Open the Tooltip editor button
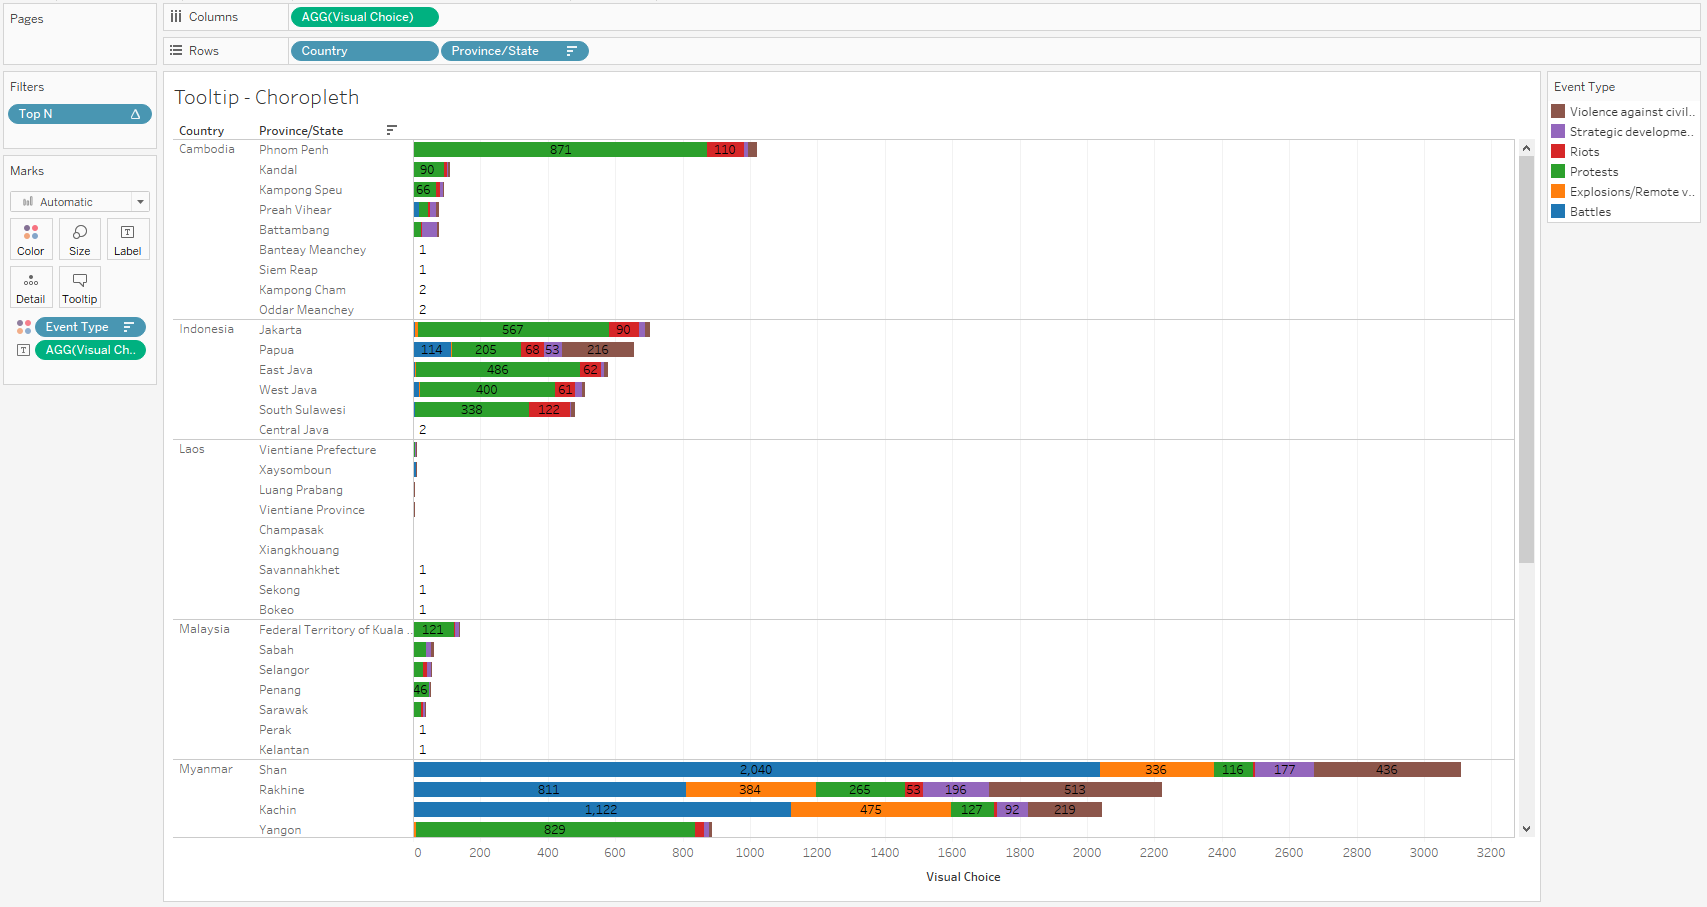 [x=80, y=287]
